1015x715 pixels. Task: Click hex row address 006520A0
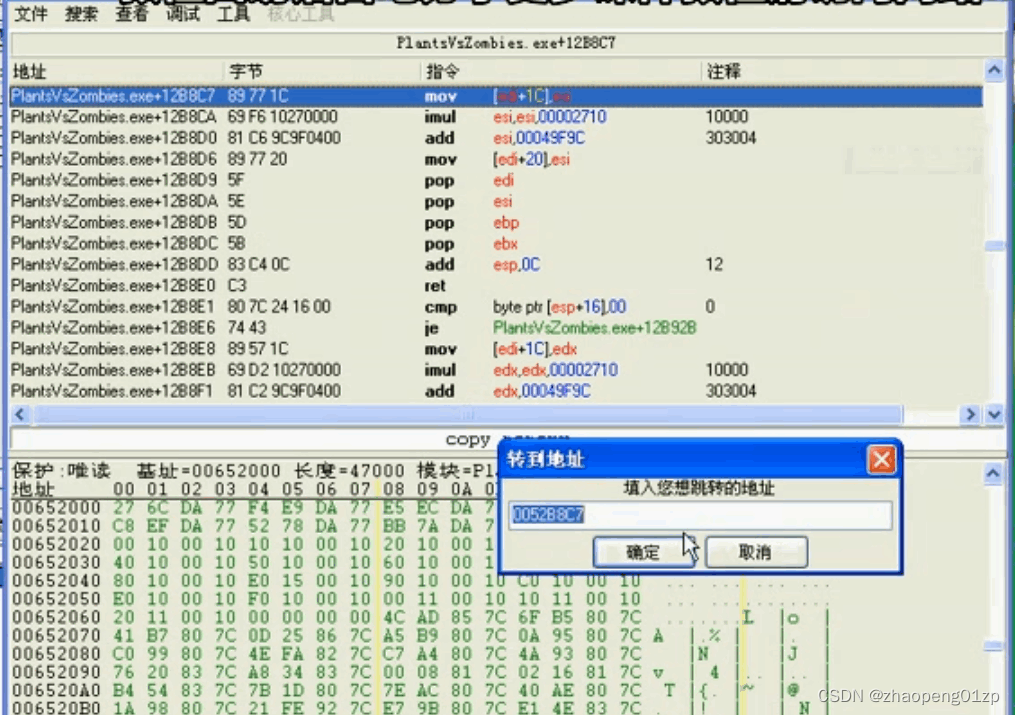point(56,690)
